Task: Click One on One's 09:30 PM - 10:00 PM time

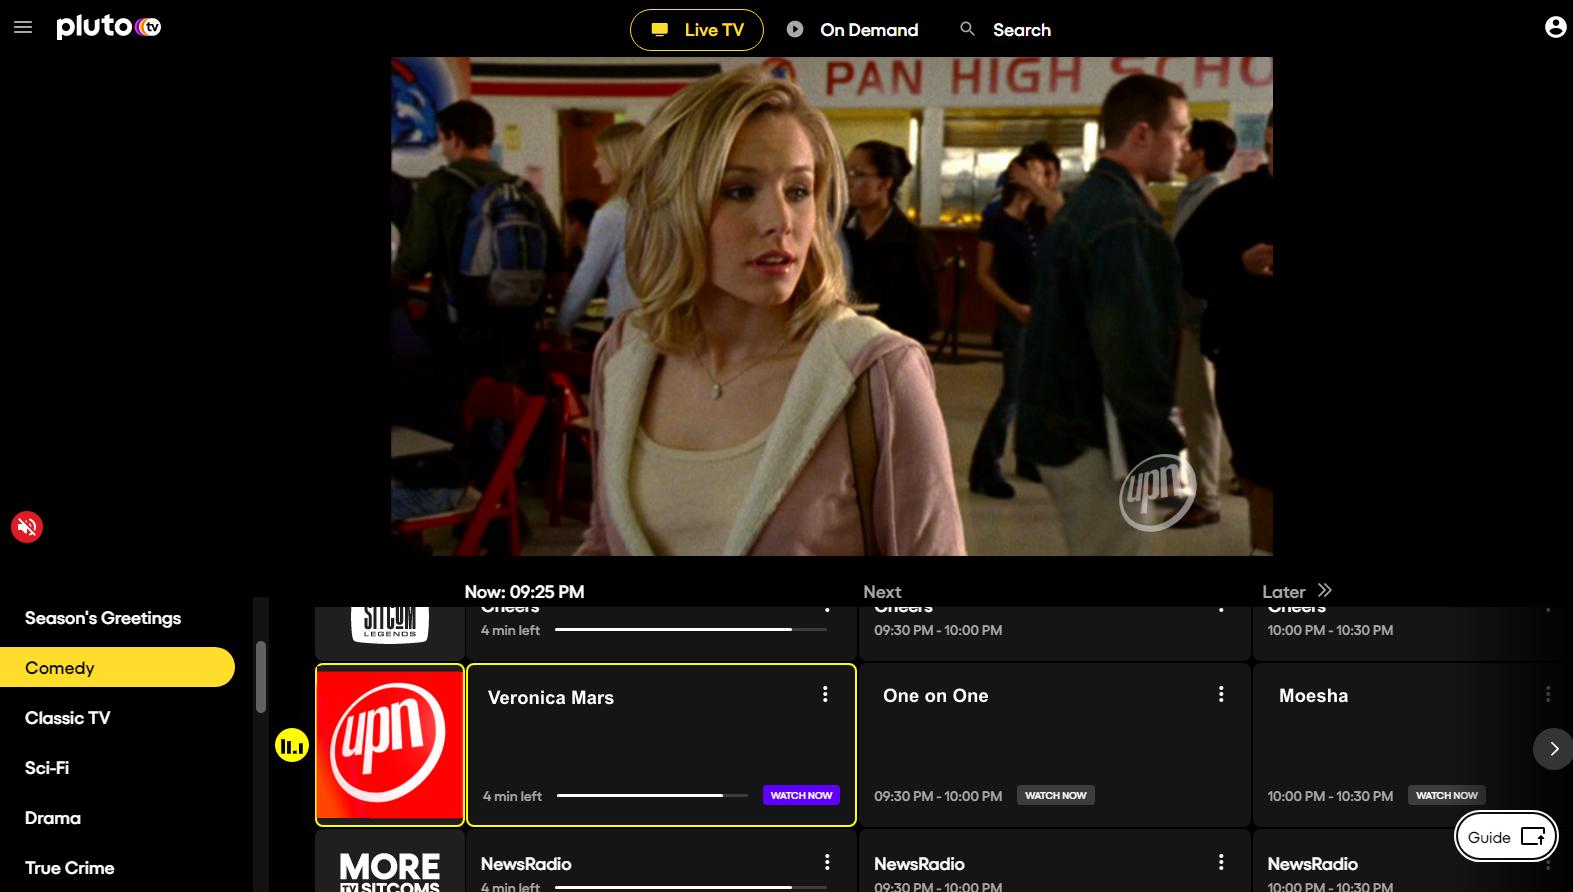Action: coord(938,796)
